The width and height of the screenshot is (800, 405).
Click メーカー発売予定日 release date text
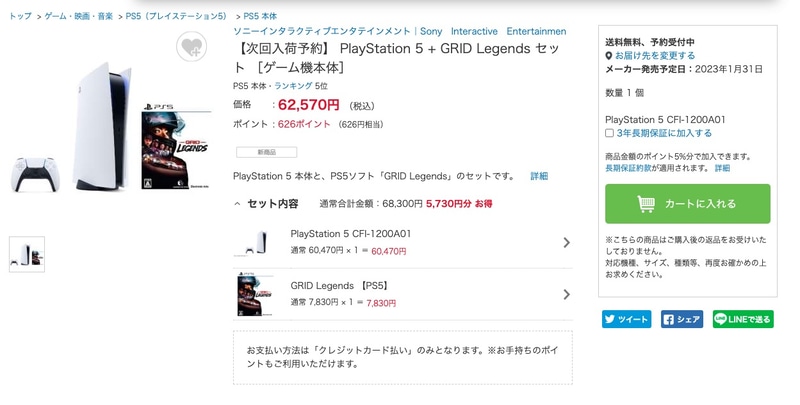pos(684,69)
